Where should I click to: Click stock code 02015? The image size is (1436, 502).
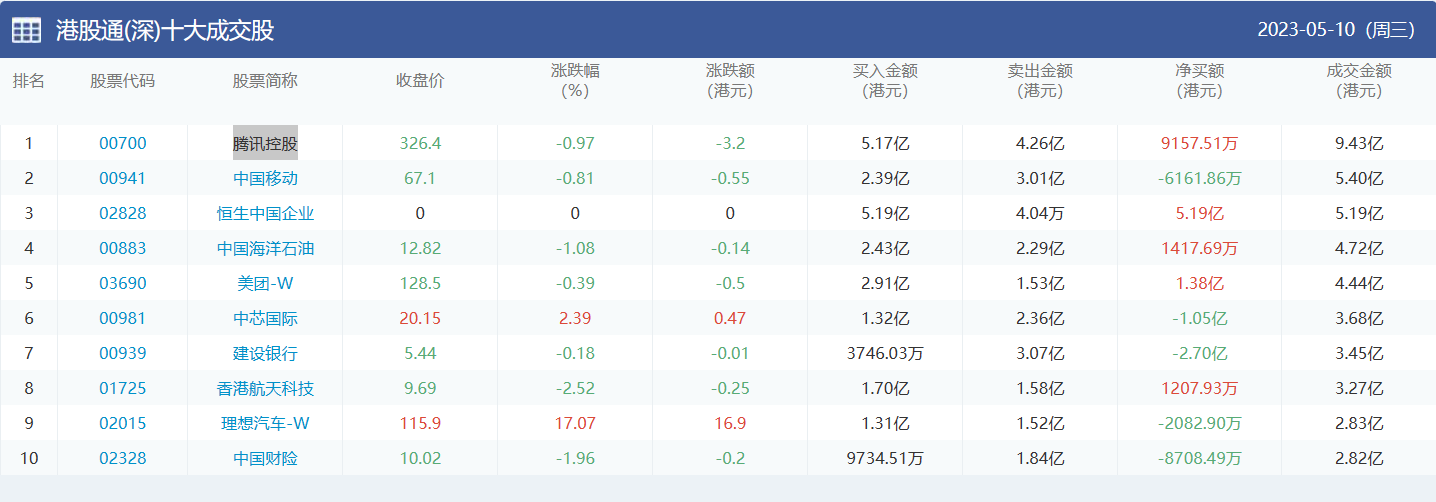122,423
